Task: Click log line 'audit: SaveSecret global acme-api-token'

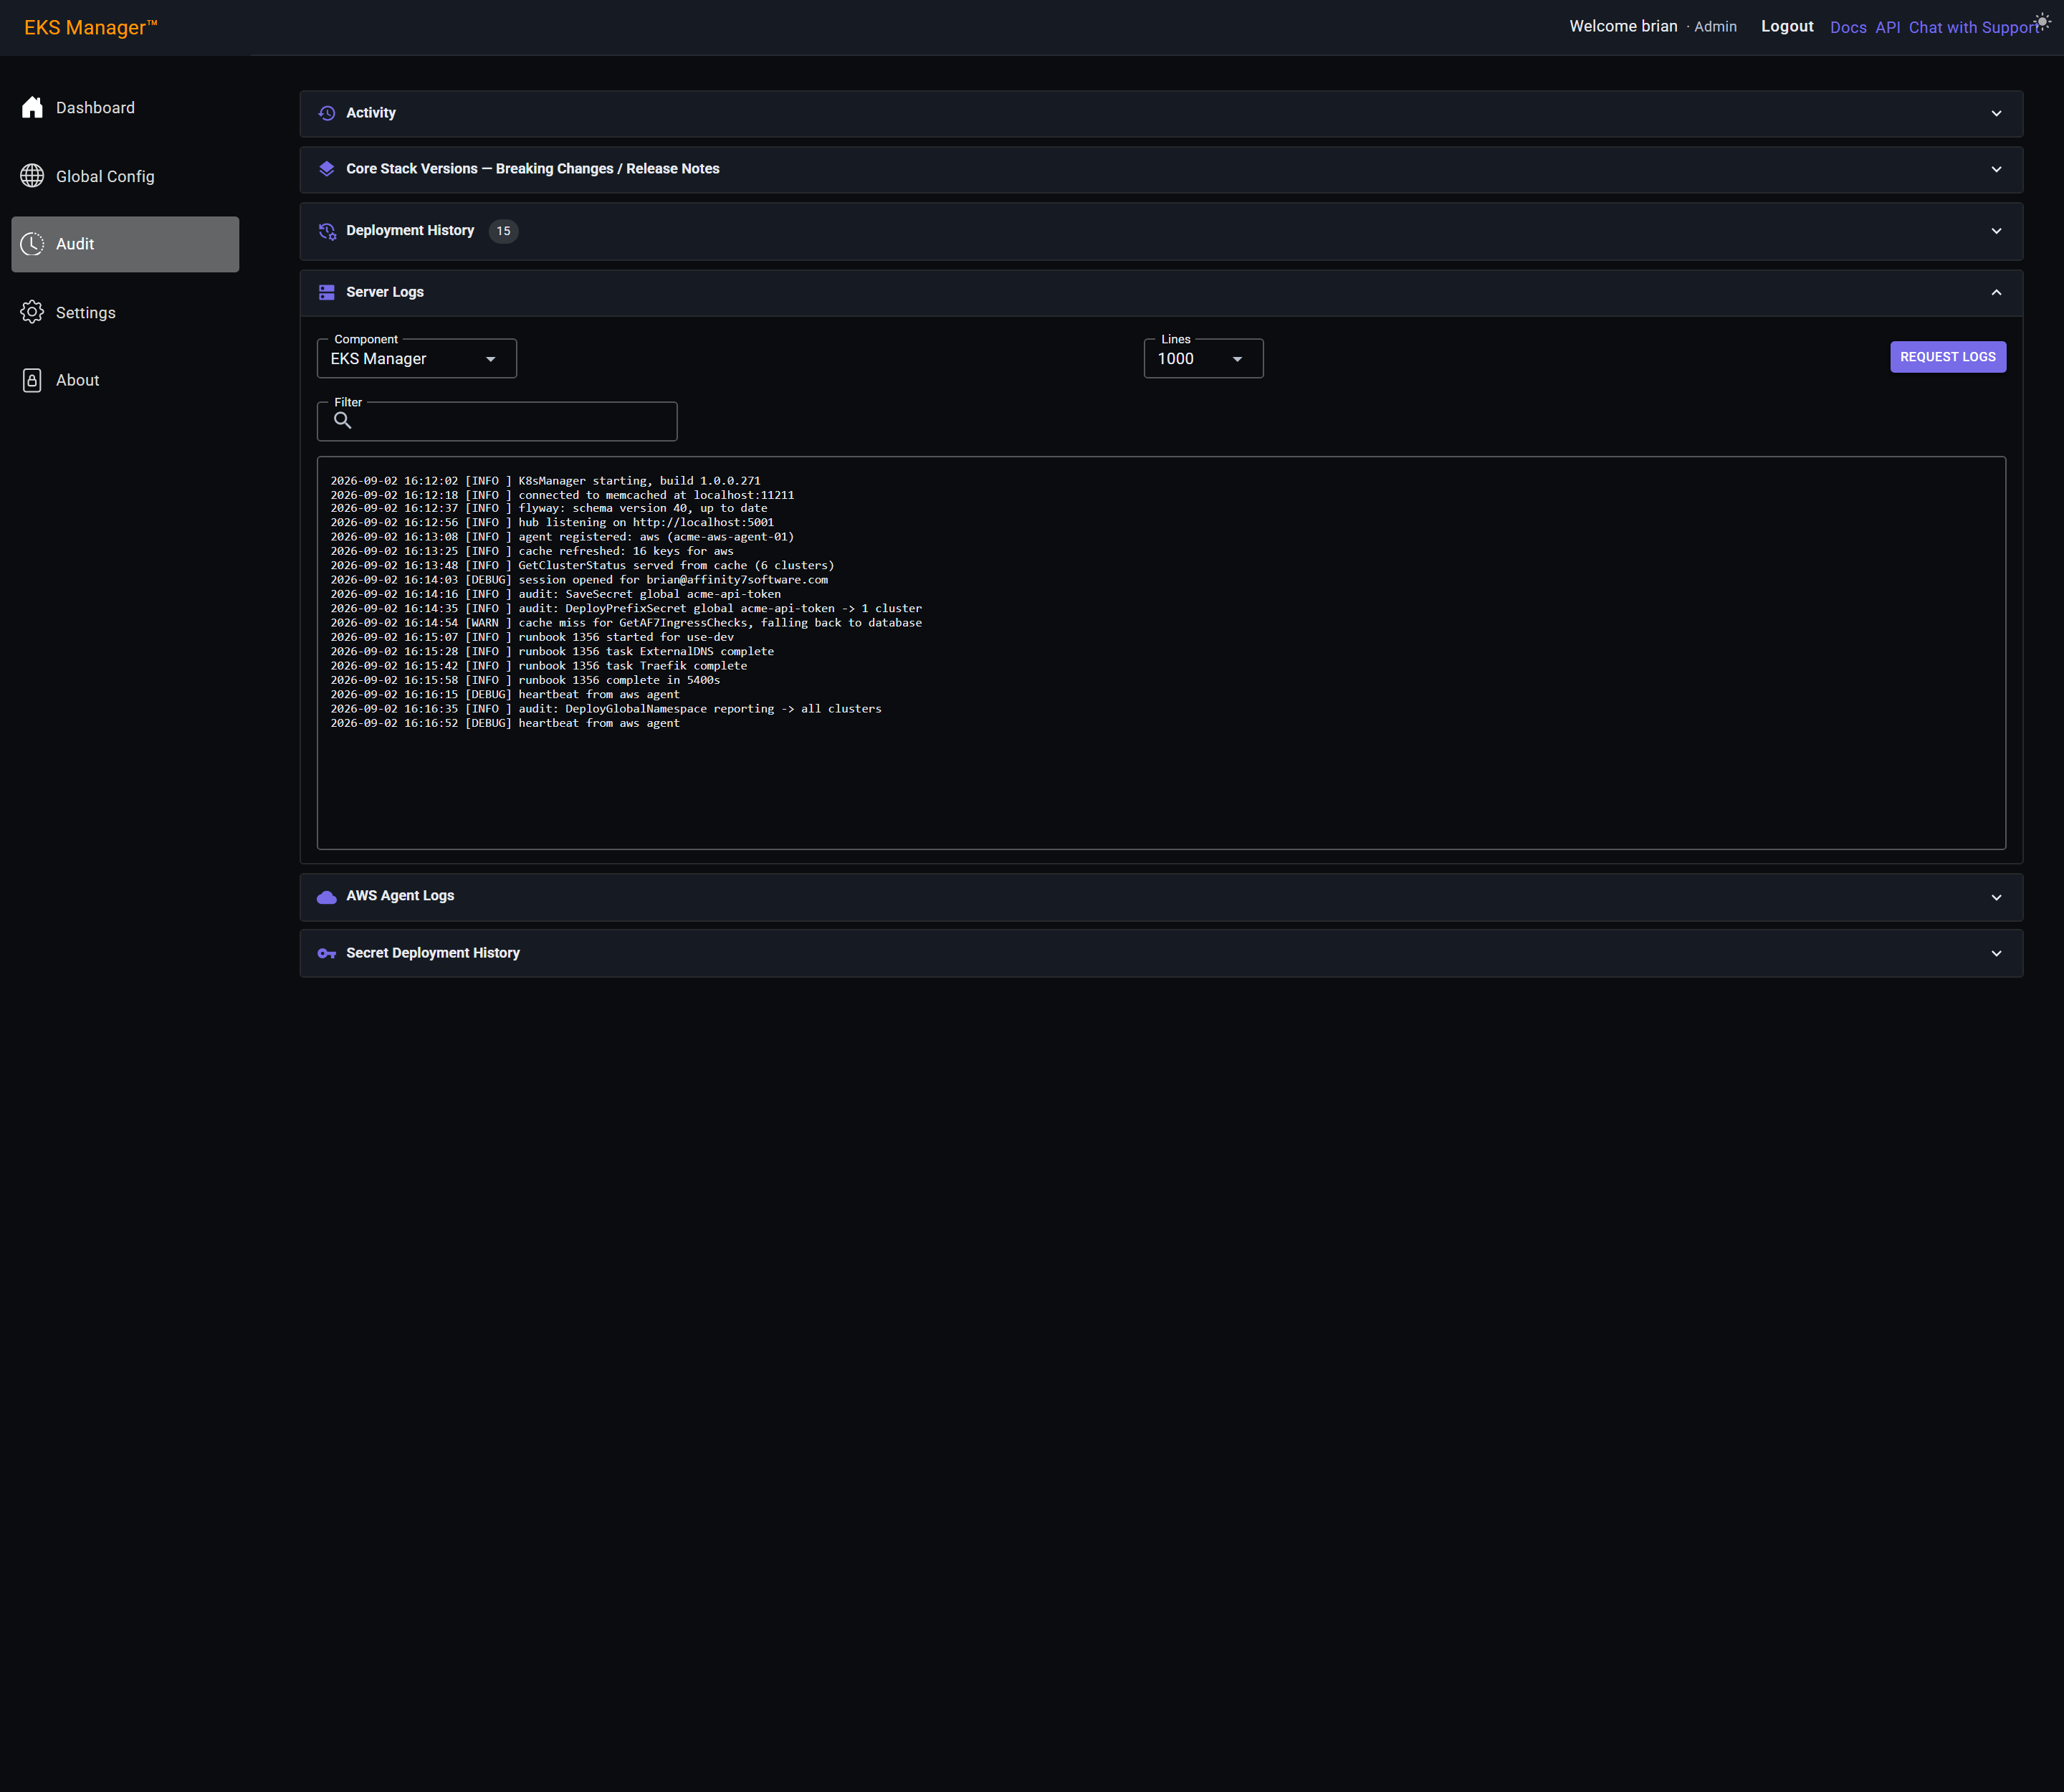Action: (556, 594)
